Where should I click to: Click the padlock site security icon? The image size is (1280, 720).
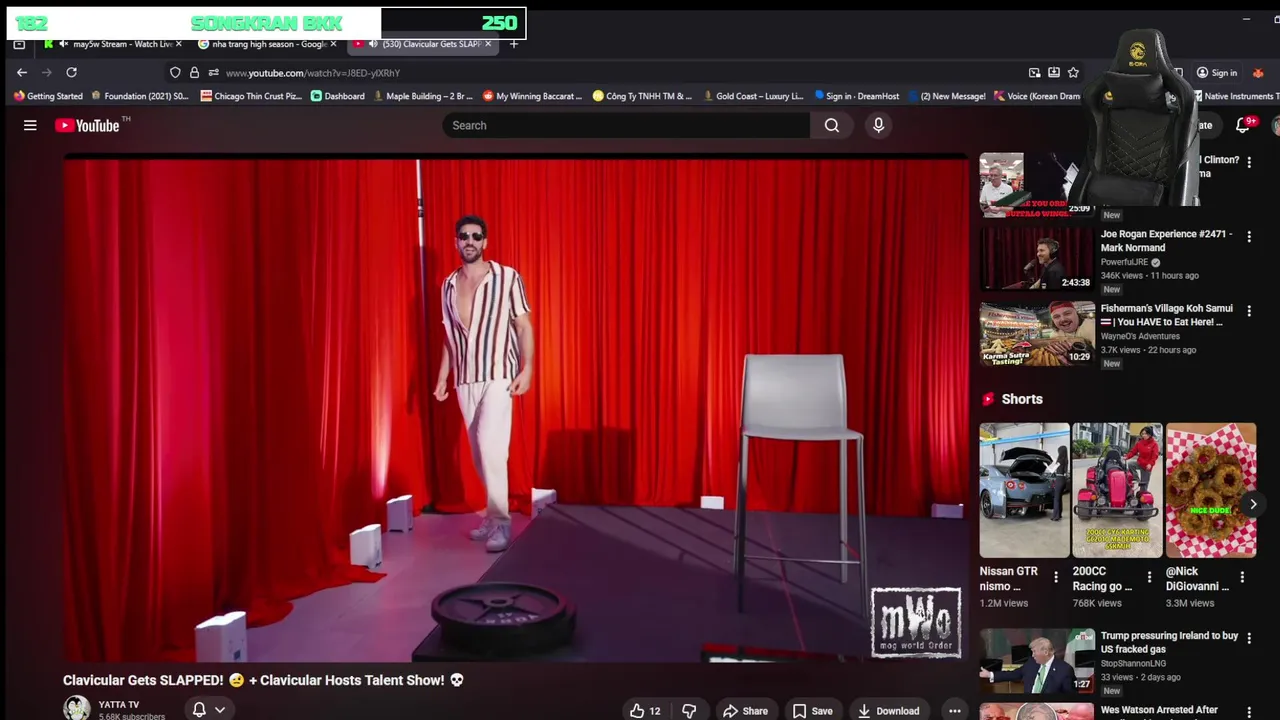(194, 72)
